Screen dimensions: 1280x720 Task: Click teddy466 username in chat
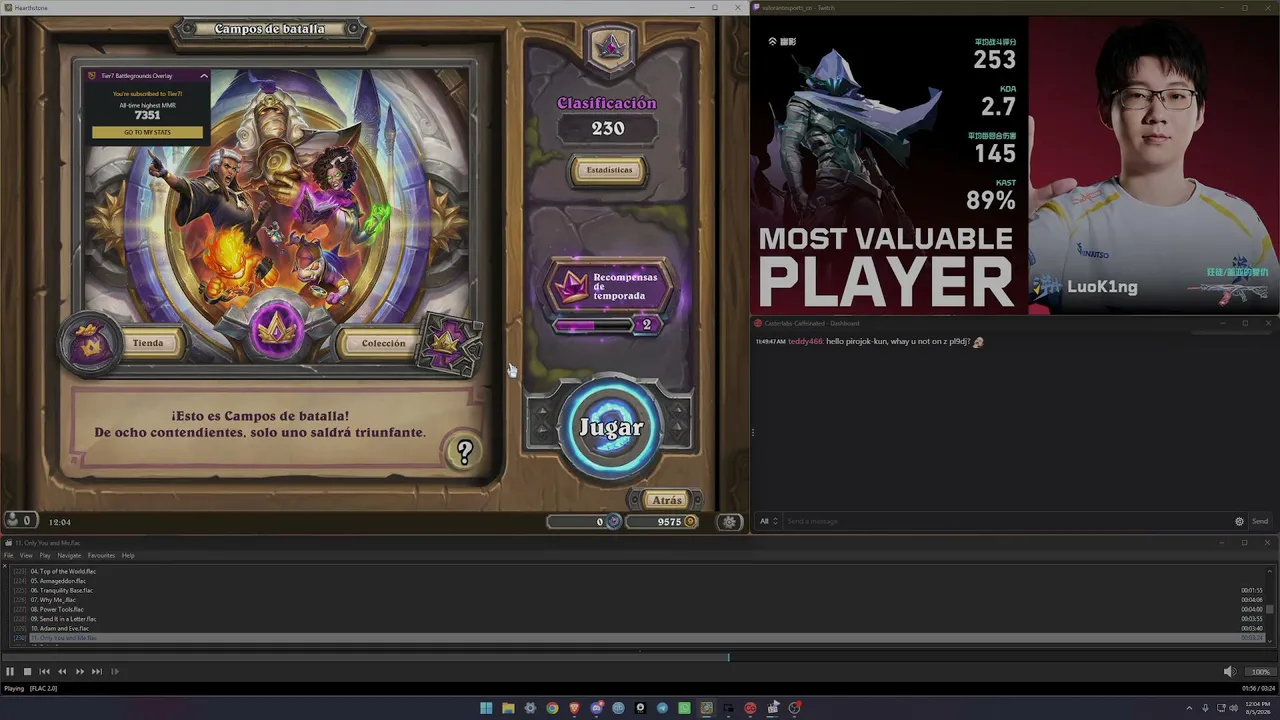point(805,342)
